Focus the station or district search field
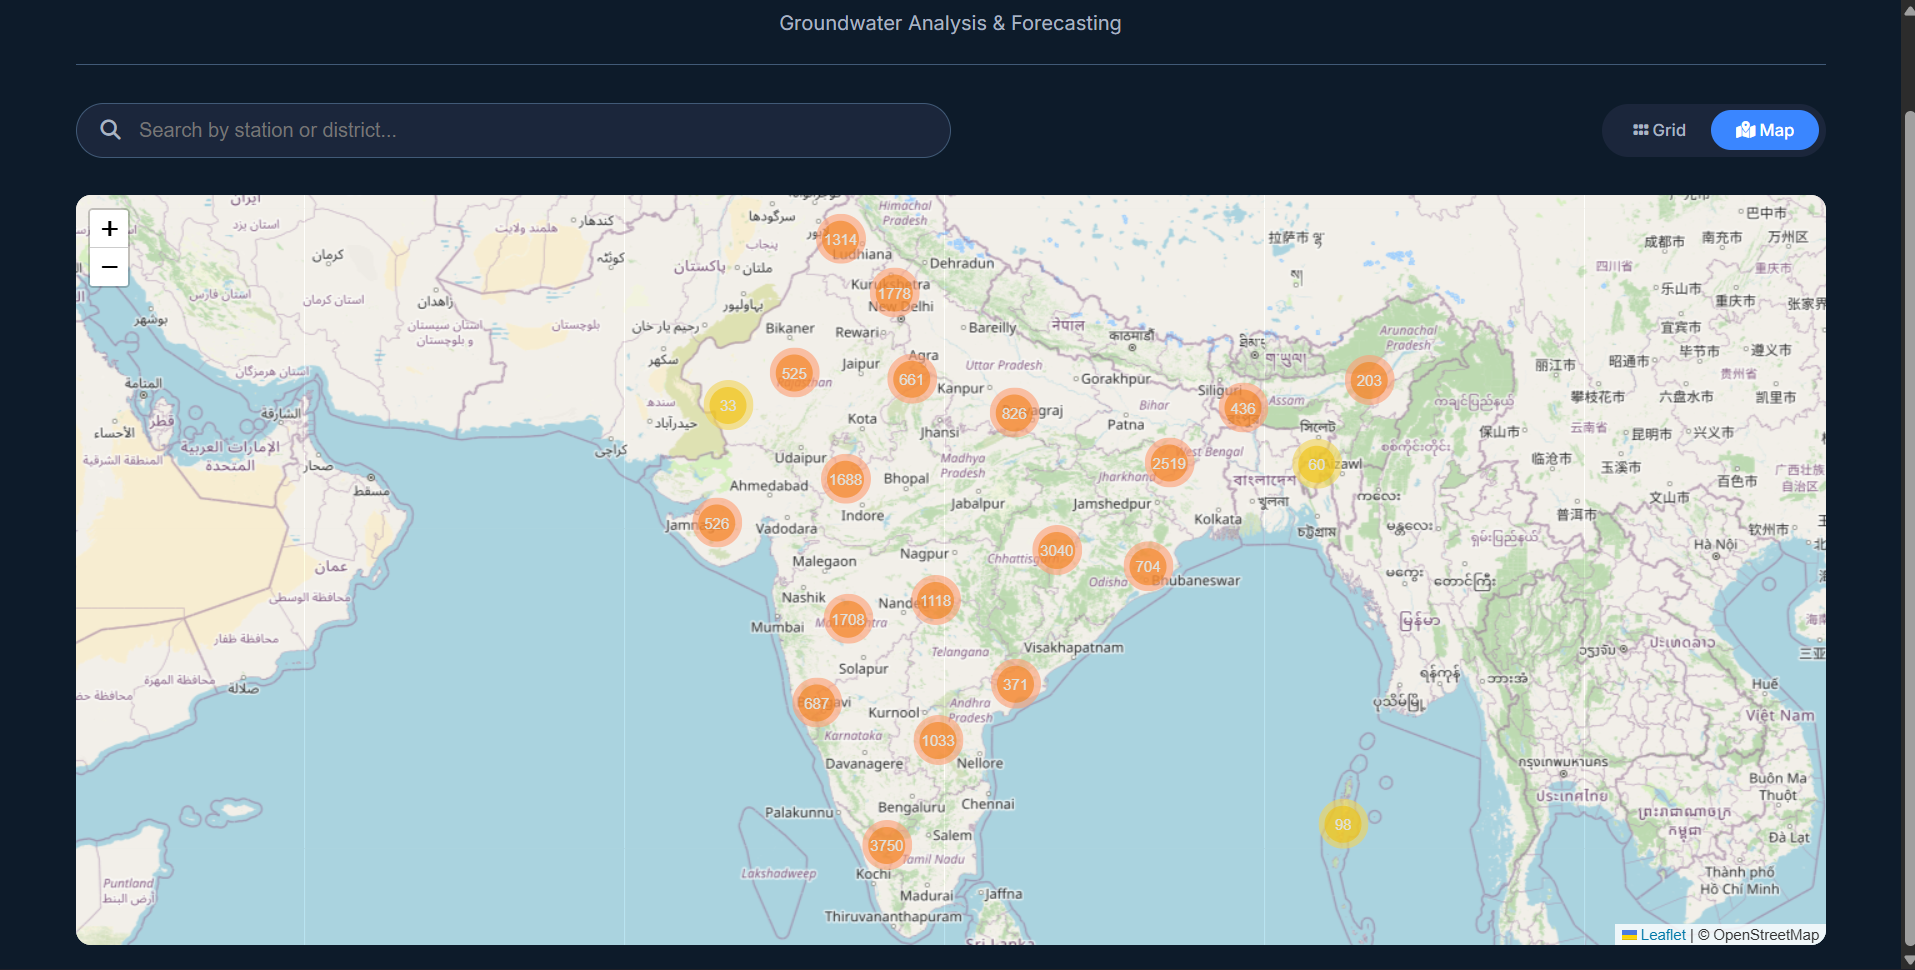Image resolution: width=1915 pixels, height=970 pixels. (513, 130)
